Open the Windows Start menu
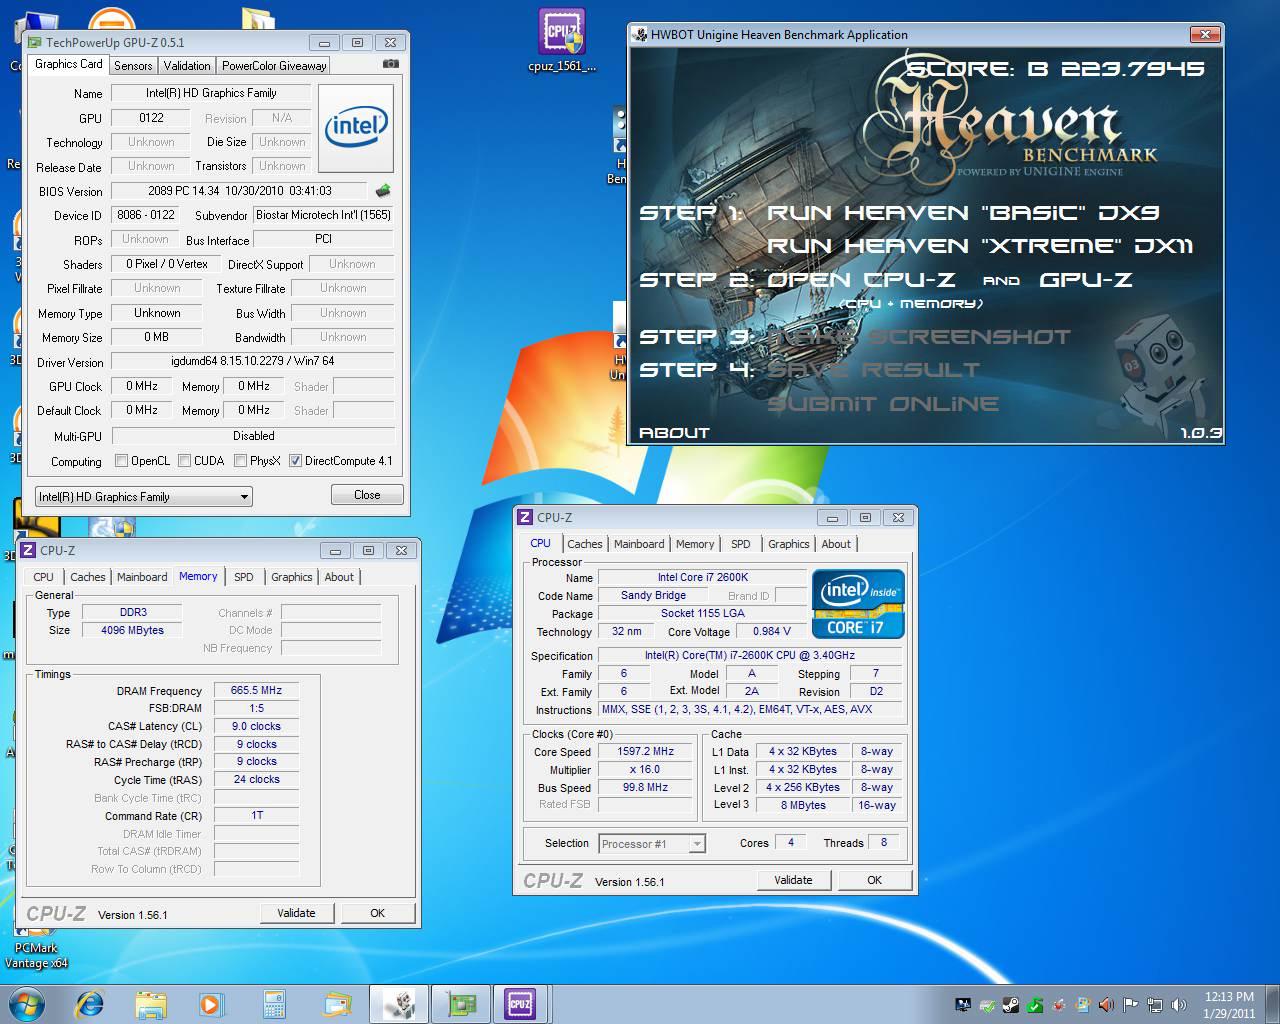1280x1024 pixels. tap(26, 1003)
